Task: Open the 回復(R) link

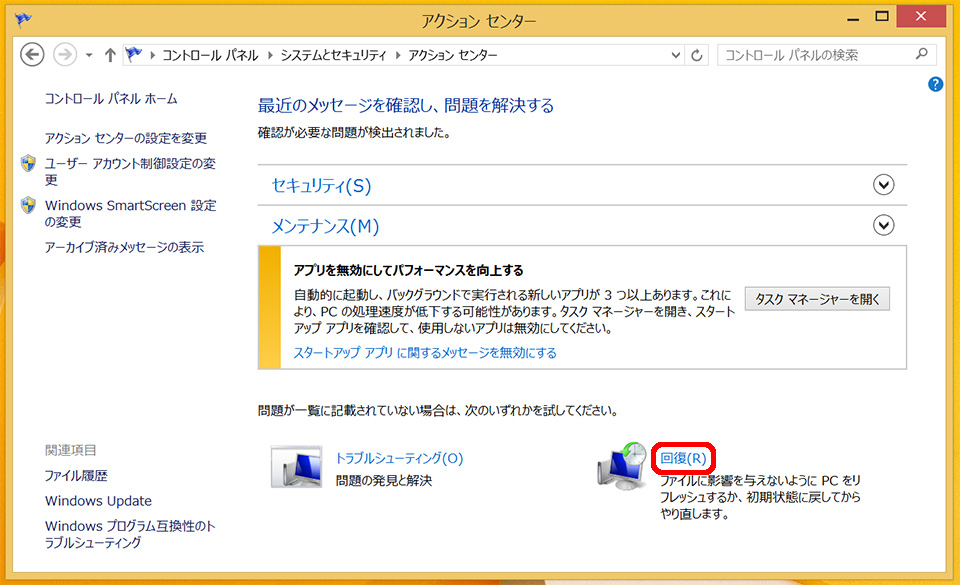Action: (x=683, y=458)
